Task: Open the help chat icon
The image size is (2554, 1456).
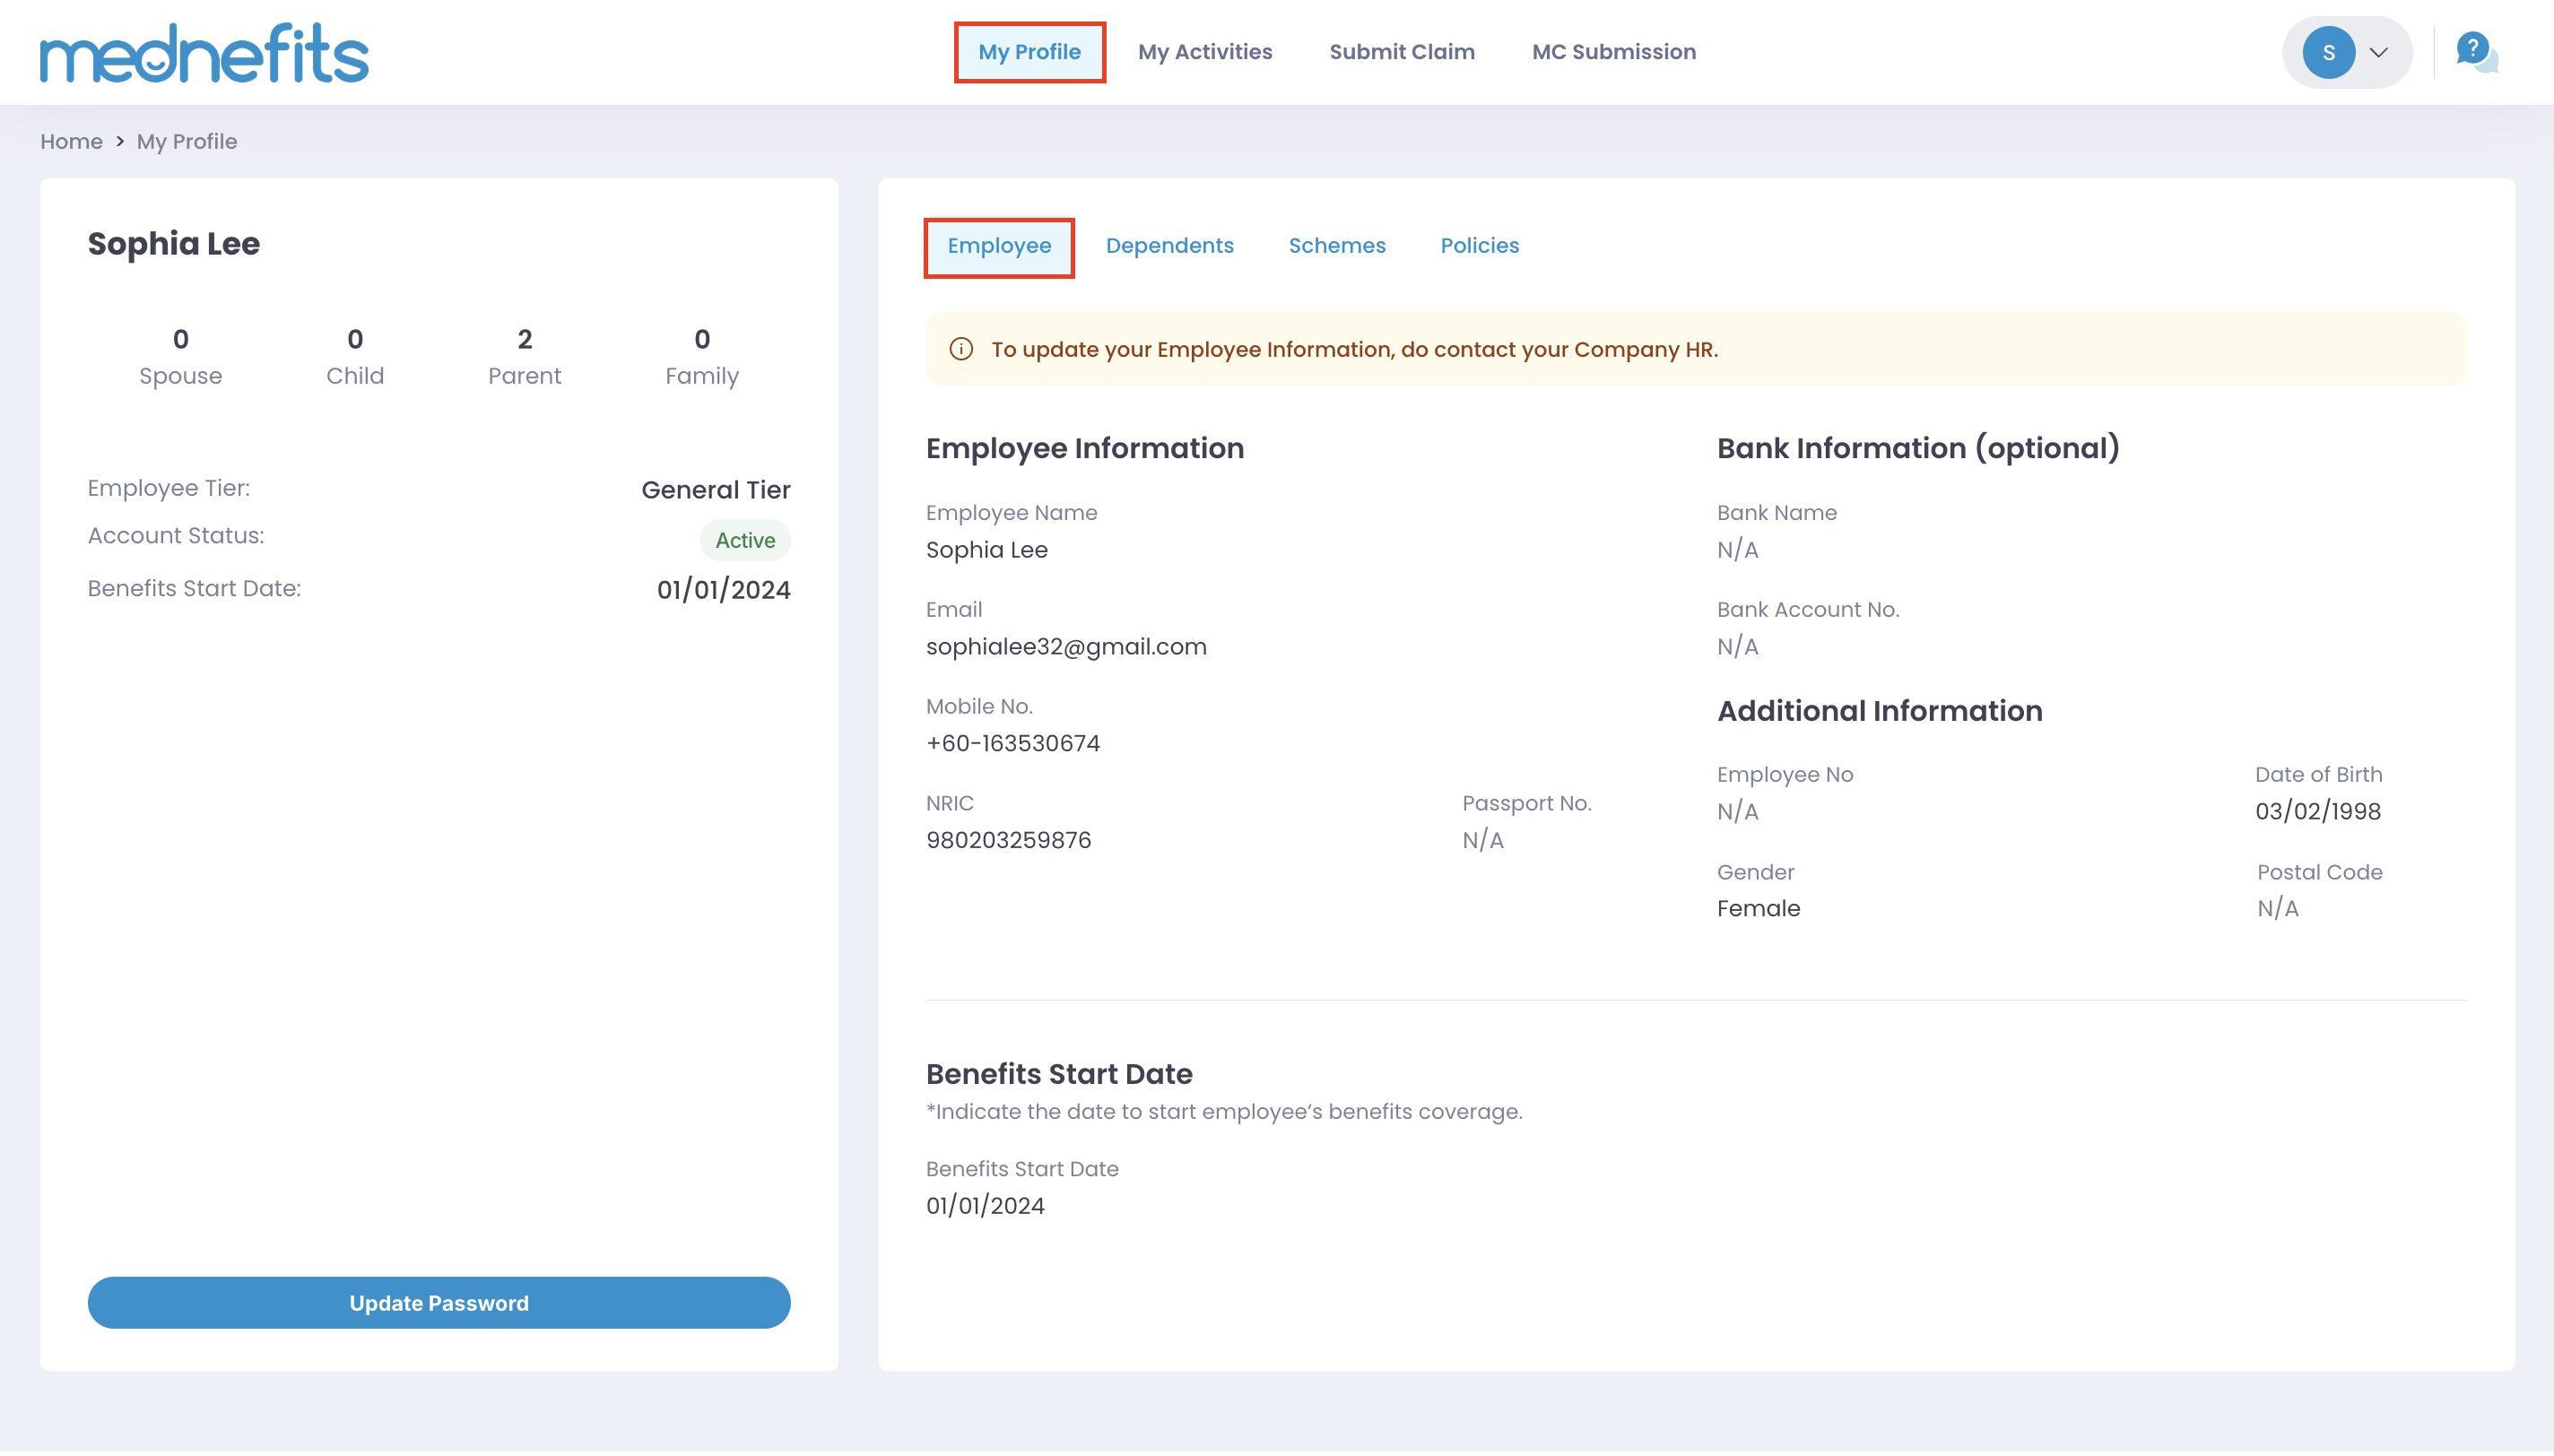Action: tap(2476, 51)
